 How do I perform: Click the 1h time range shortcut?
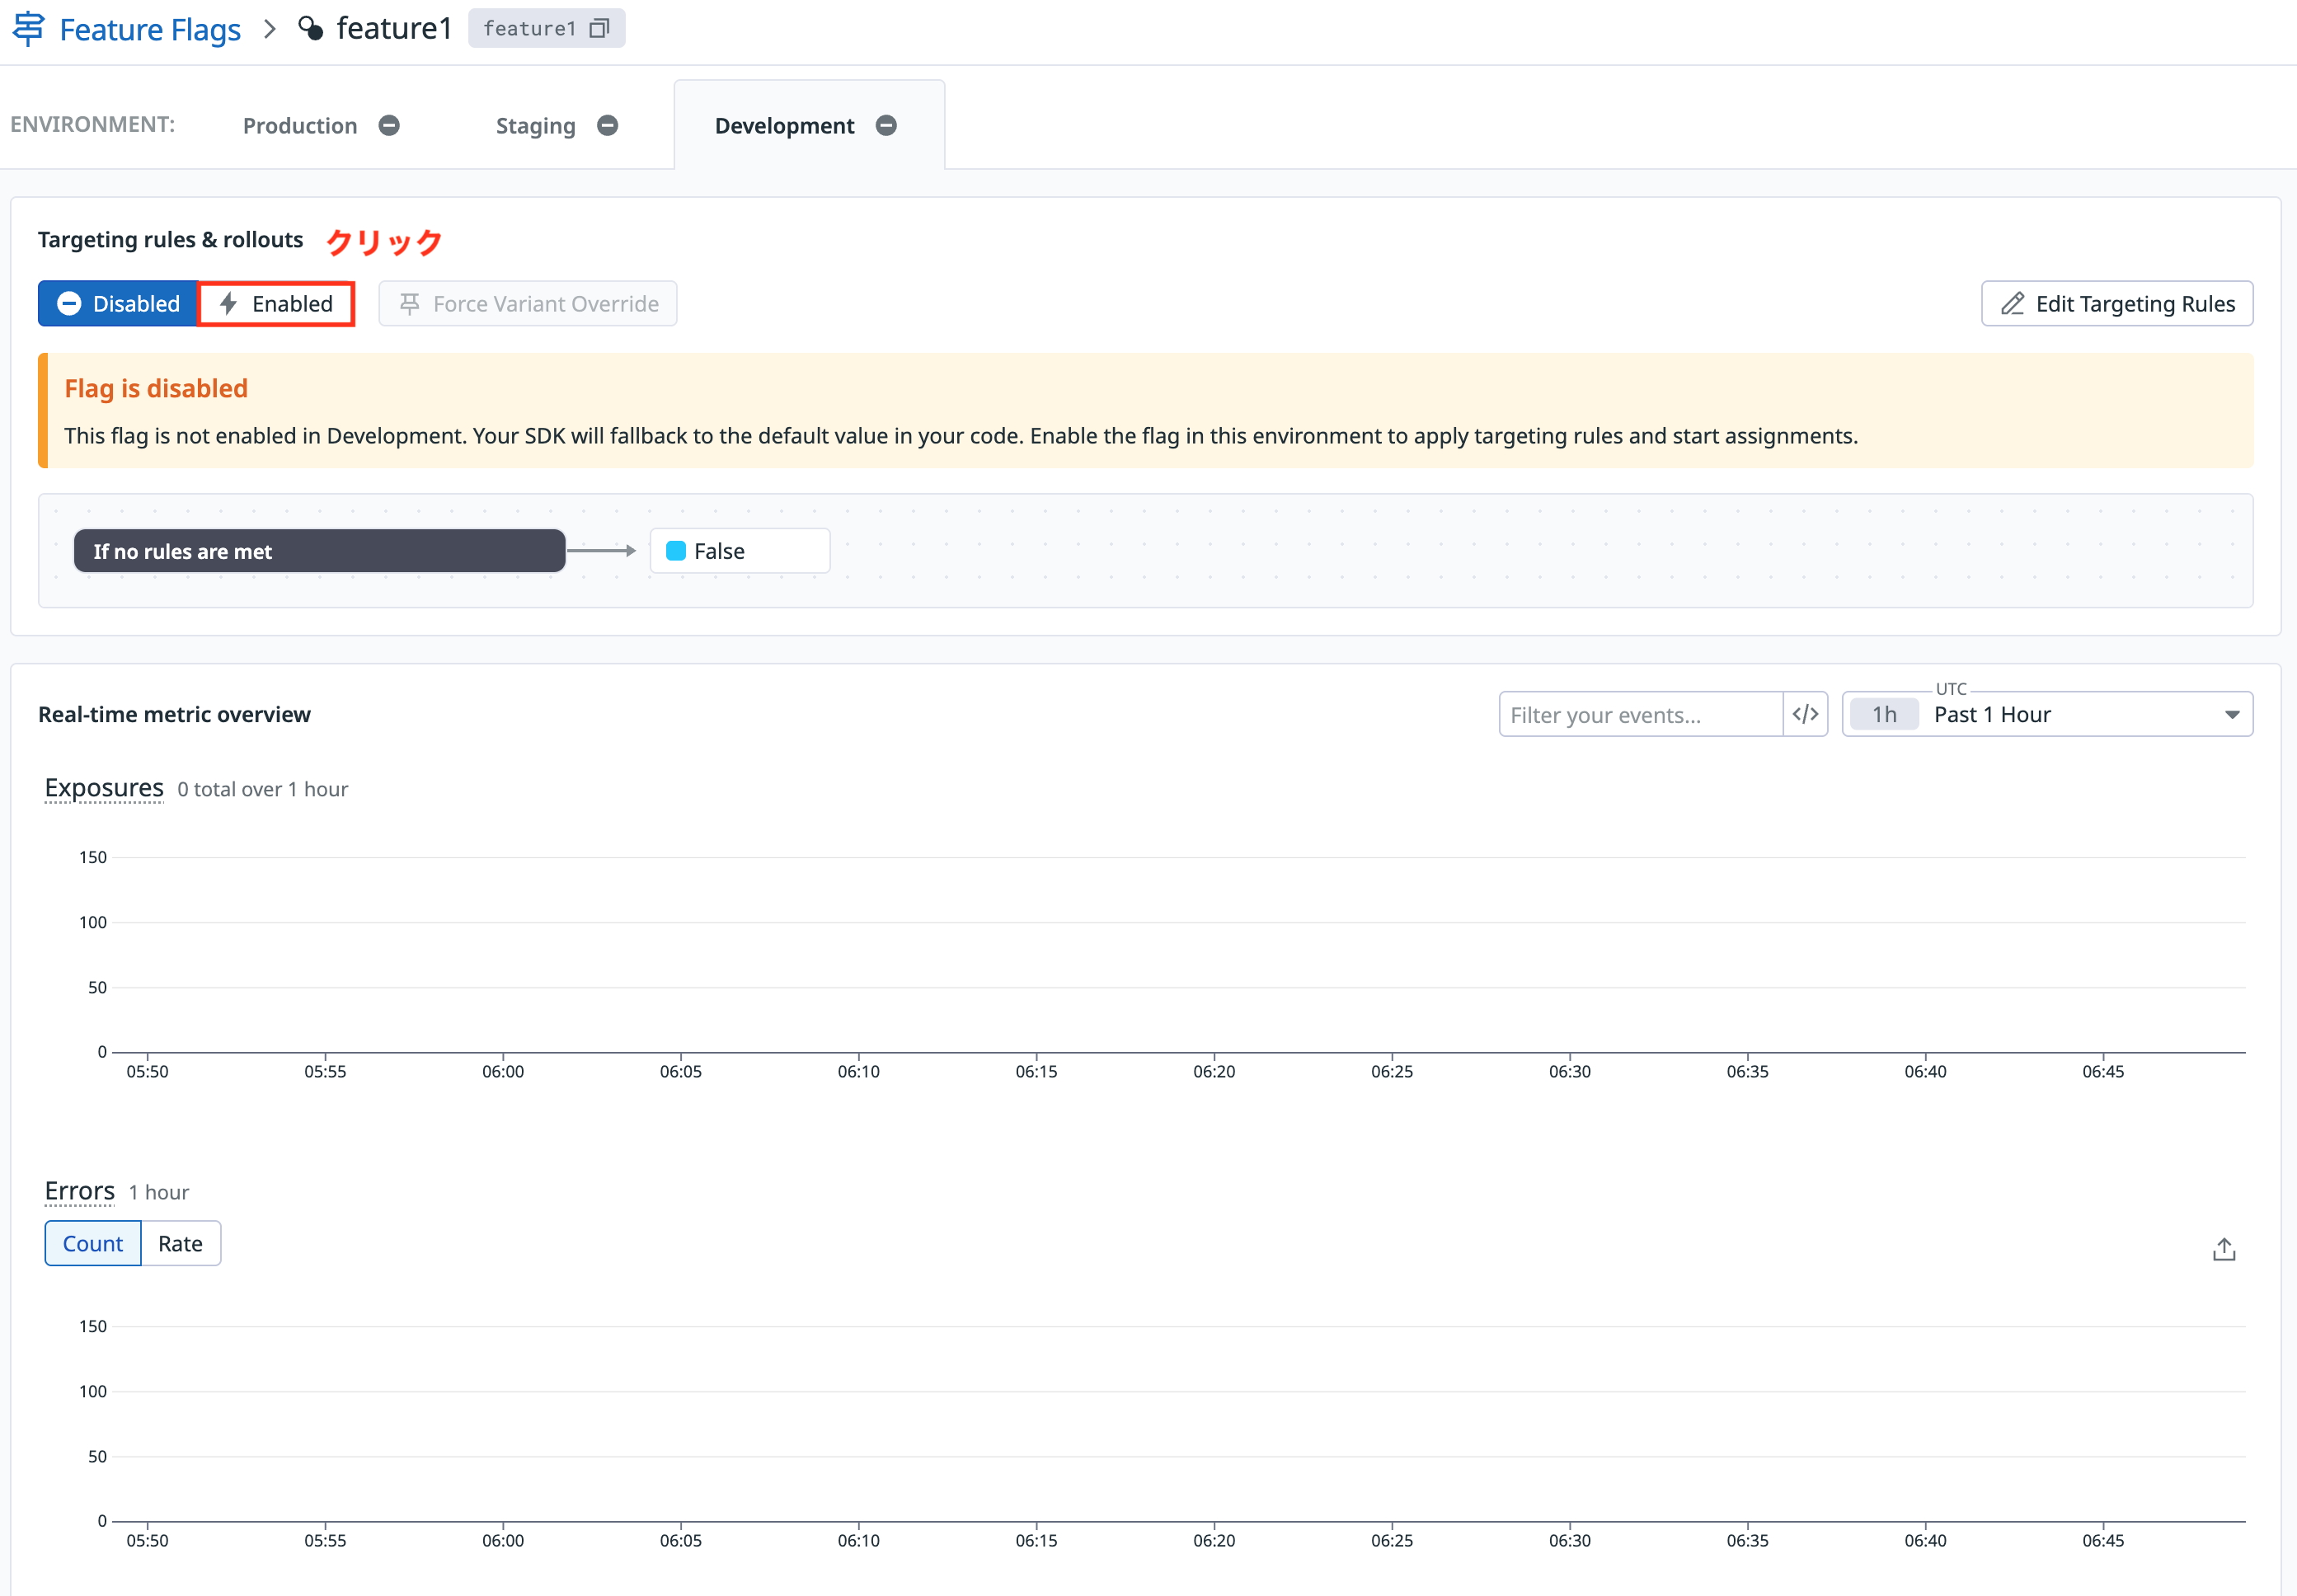1884,714
